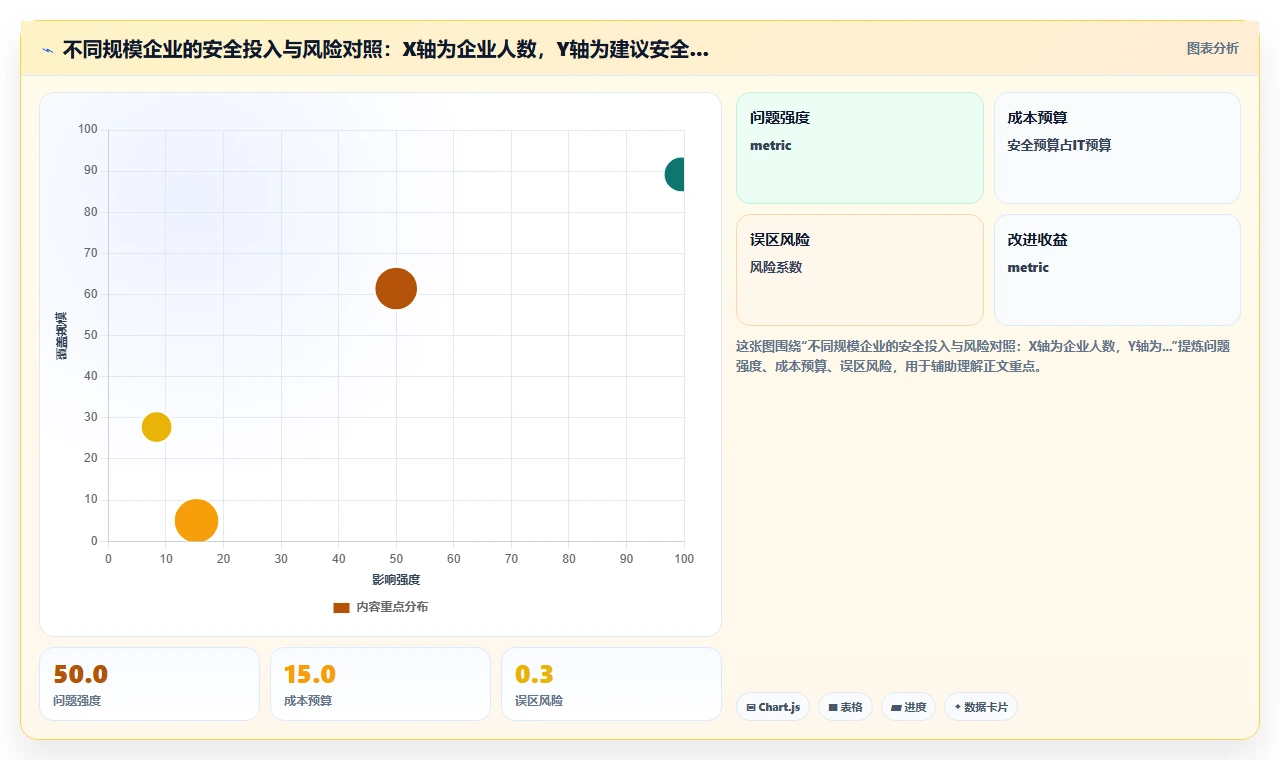This screenshot has width=1280, height=760.
Task: Click the x-axis tick label 50
Action: [x=396, y=559]
